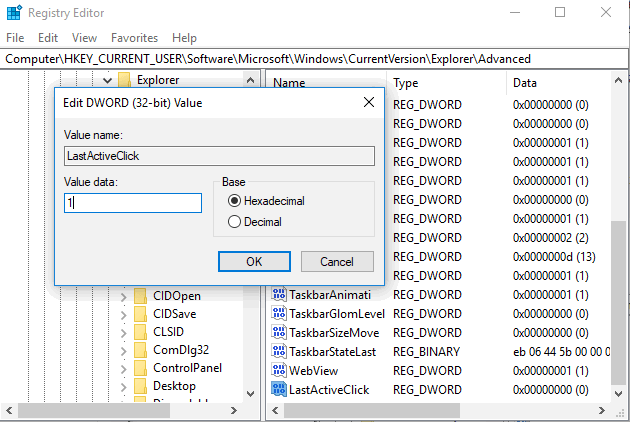
Task: Click the registry path address bar
Action: [x=315, y=59]
